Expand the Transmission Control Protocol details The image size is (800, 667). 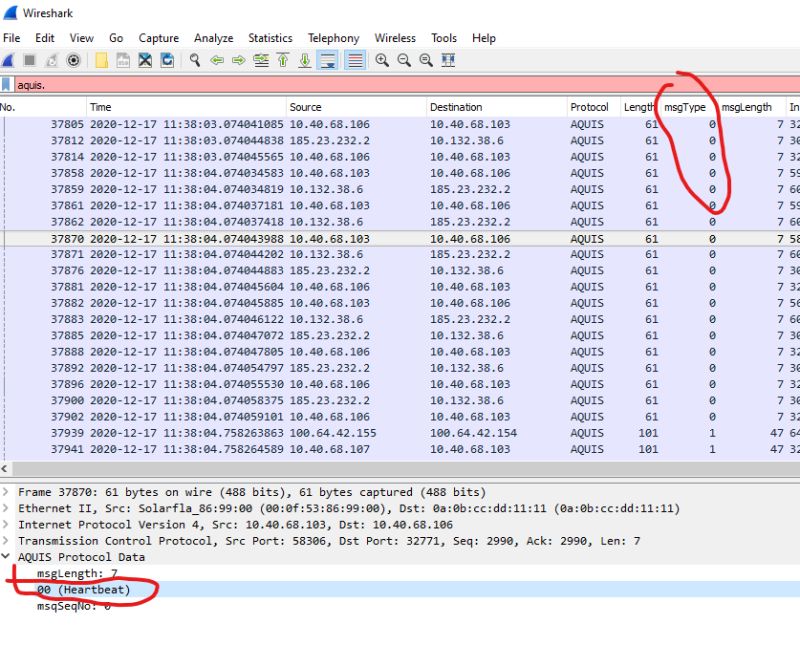pos(8,541)
